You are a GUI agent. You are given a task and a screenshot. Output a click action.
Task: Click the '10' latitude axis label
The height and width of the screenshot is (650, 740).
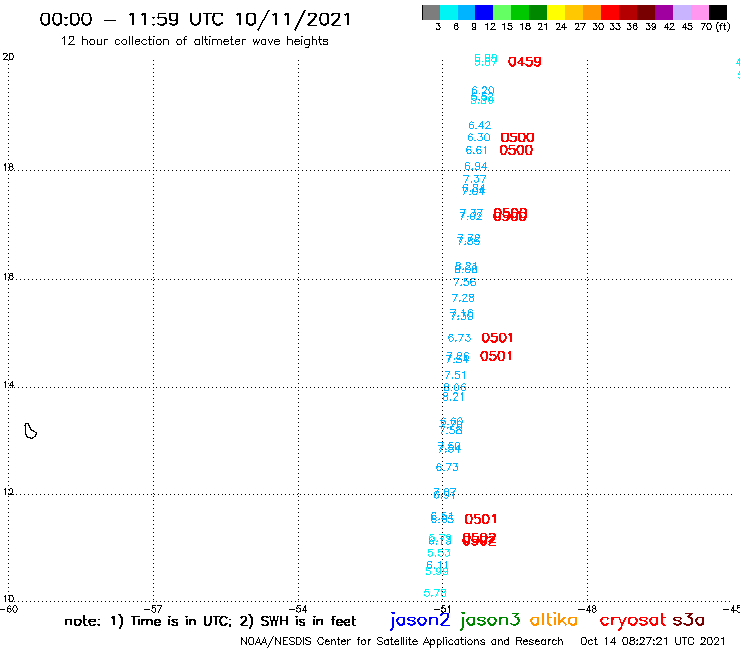[8, 599]
